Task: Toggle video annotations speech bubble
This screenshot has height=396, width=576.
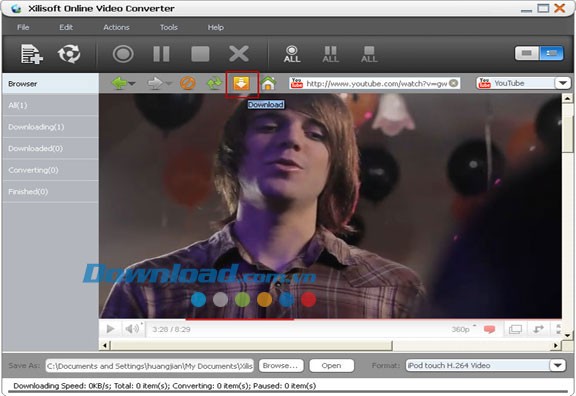Action: click(x=489, y=329)
